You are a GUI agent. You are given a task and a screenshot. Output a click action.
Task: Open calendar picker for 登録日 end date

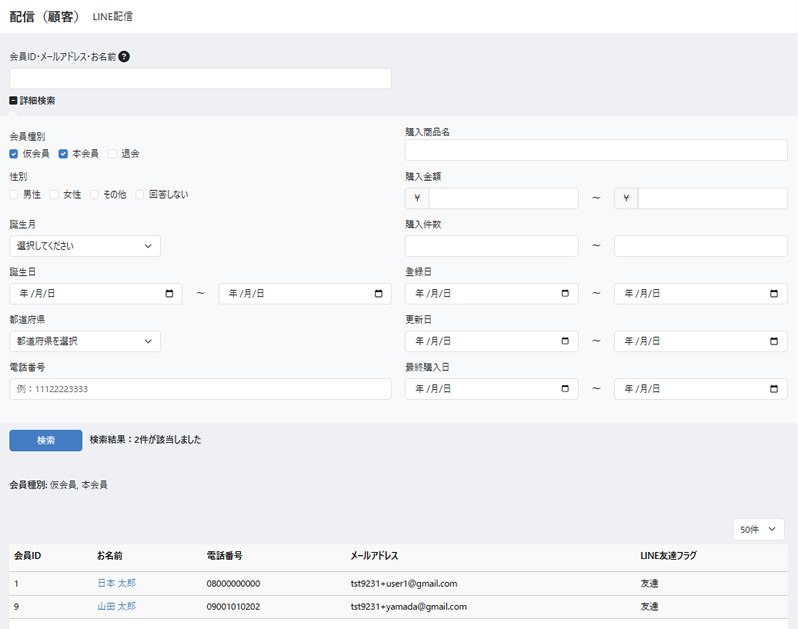pos(774,294)
